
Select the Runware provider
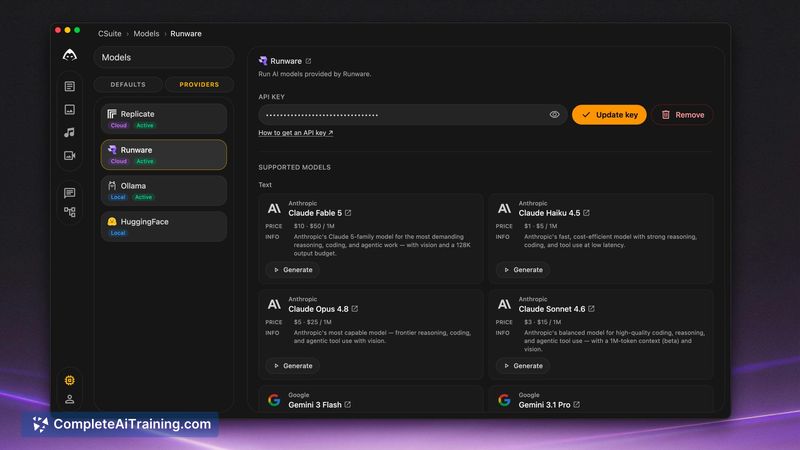[x=164, y=155]
